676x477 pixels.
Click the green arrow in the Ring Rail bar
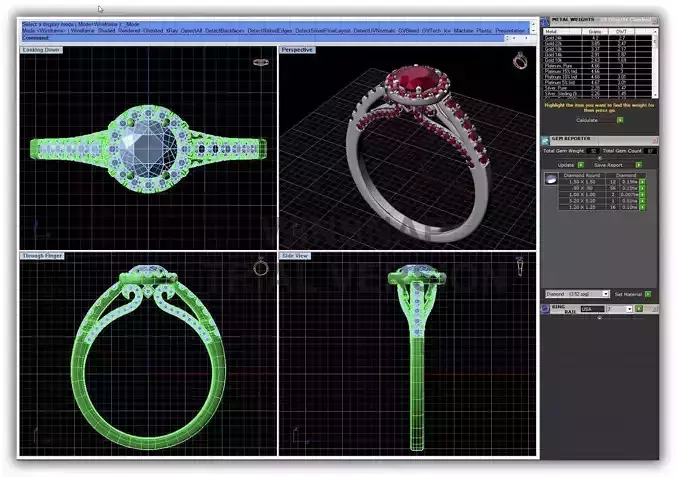click(x=639, y=309)
